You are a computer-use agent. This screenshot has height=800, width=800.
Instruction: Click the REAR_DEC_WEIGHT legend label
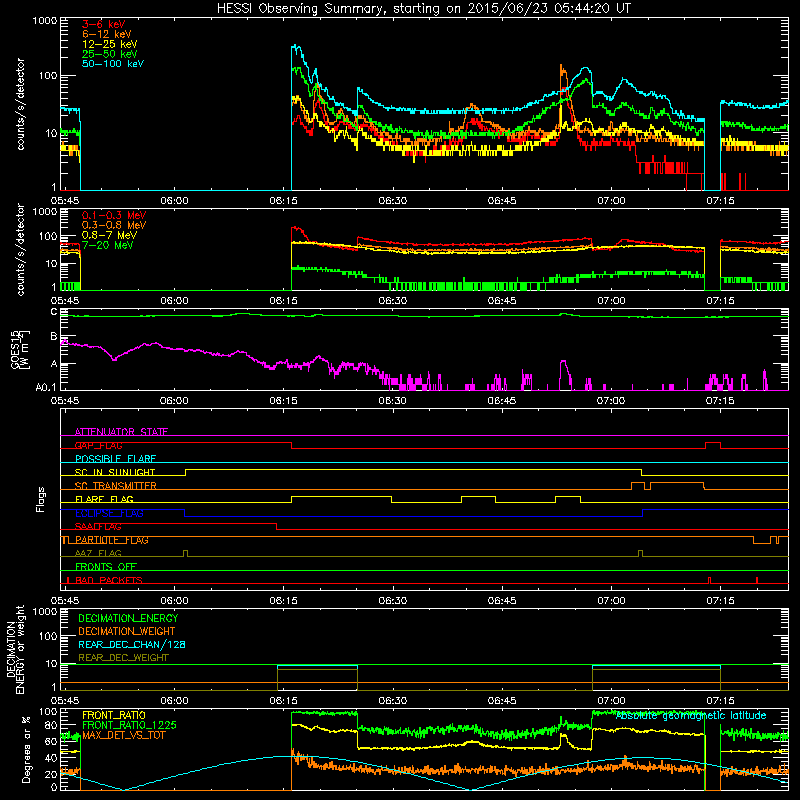123,658
